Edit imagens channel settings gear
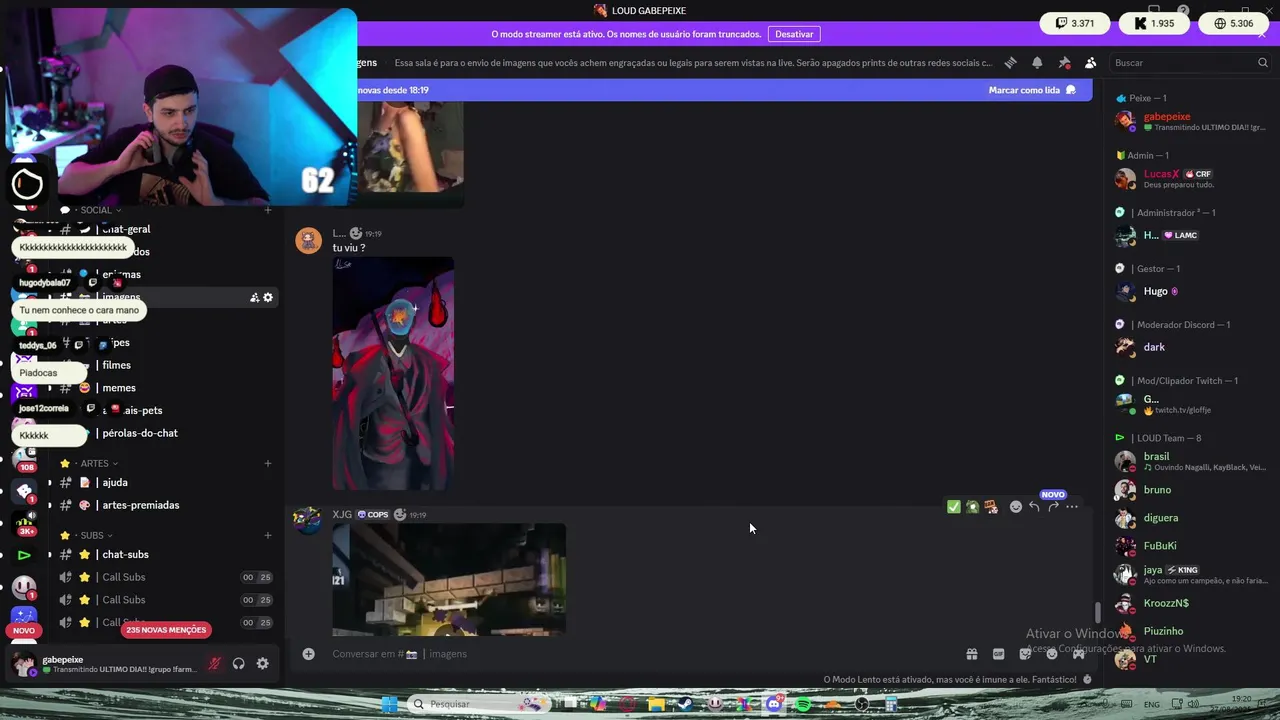This screenshot has width=1280, height=720. [268, 297]
